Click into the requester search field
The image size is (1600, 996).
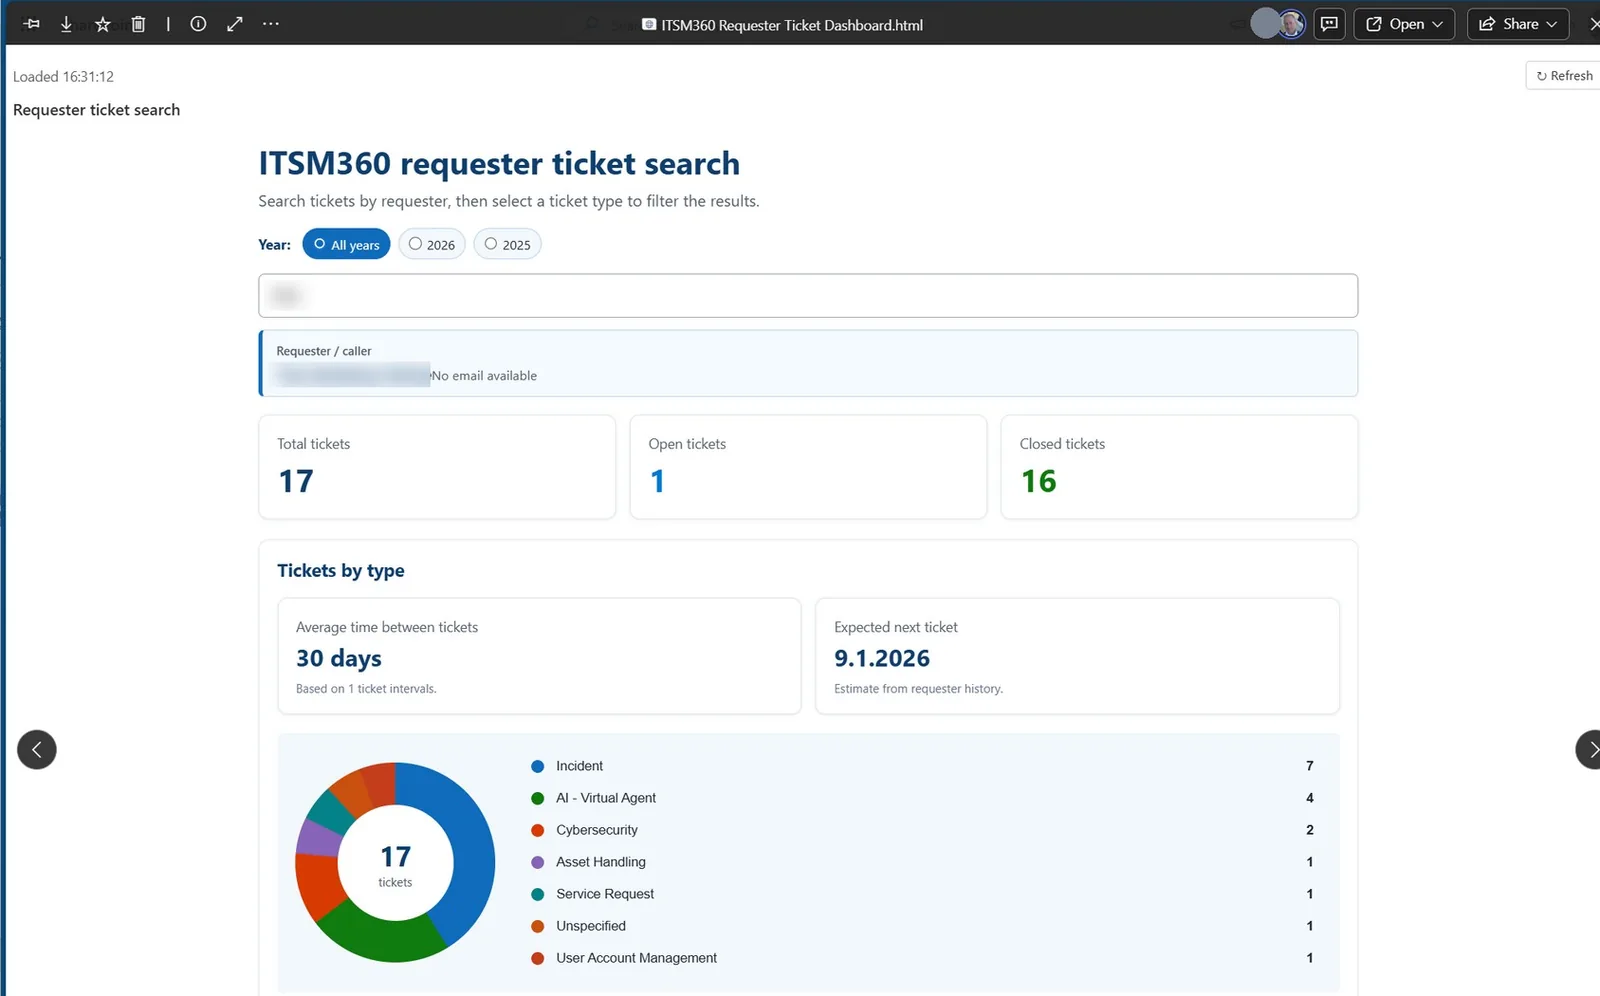tap(808, 295)
